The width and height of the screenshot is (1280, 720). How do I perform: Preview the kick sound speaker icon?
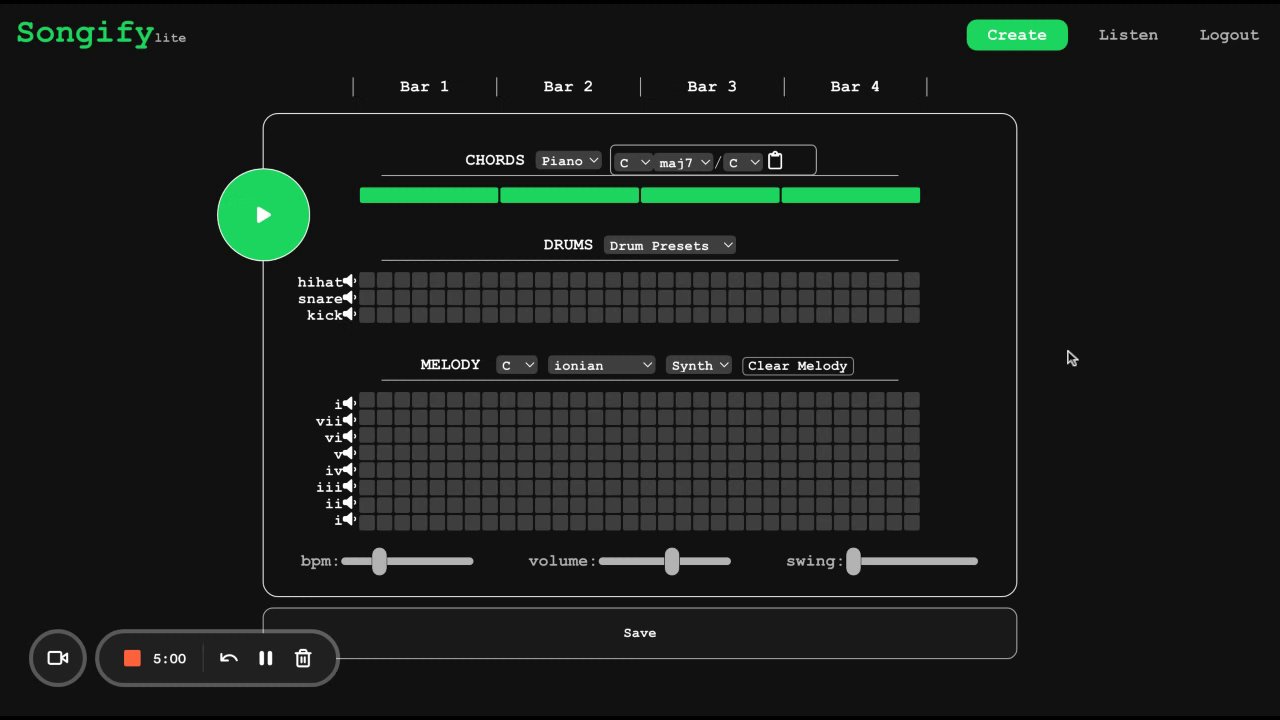pyautogui.click(x=349, y=315)
